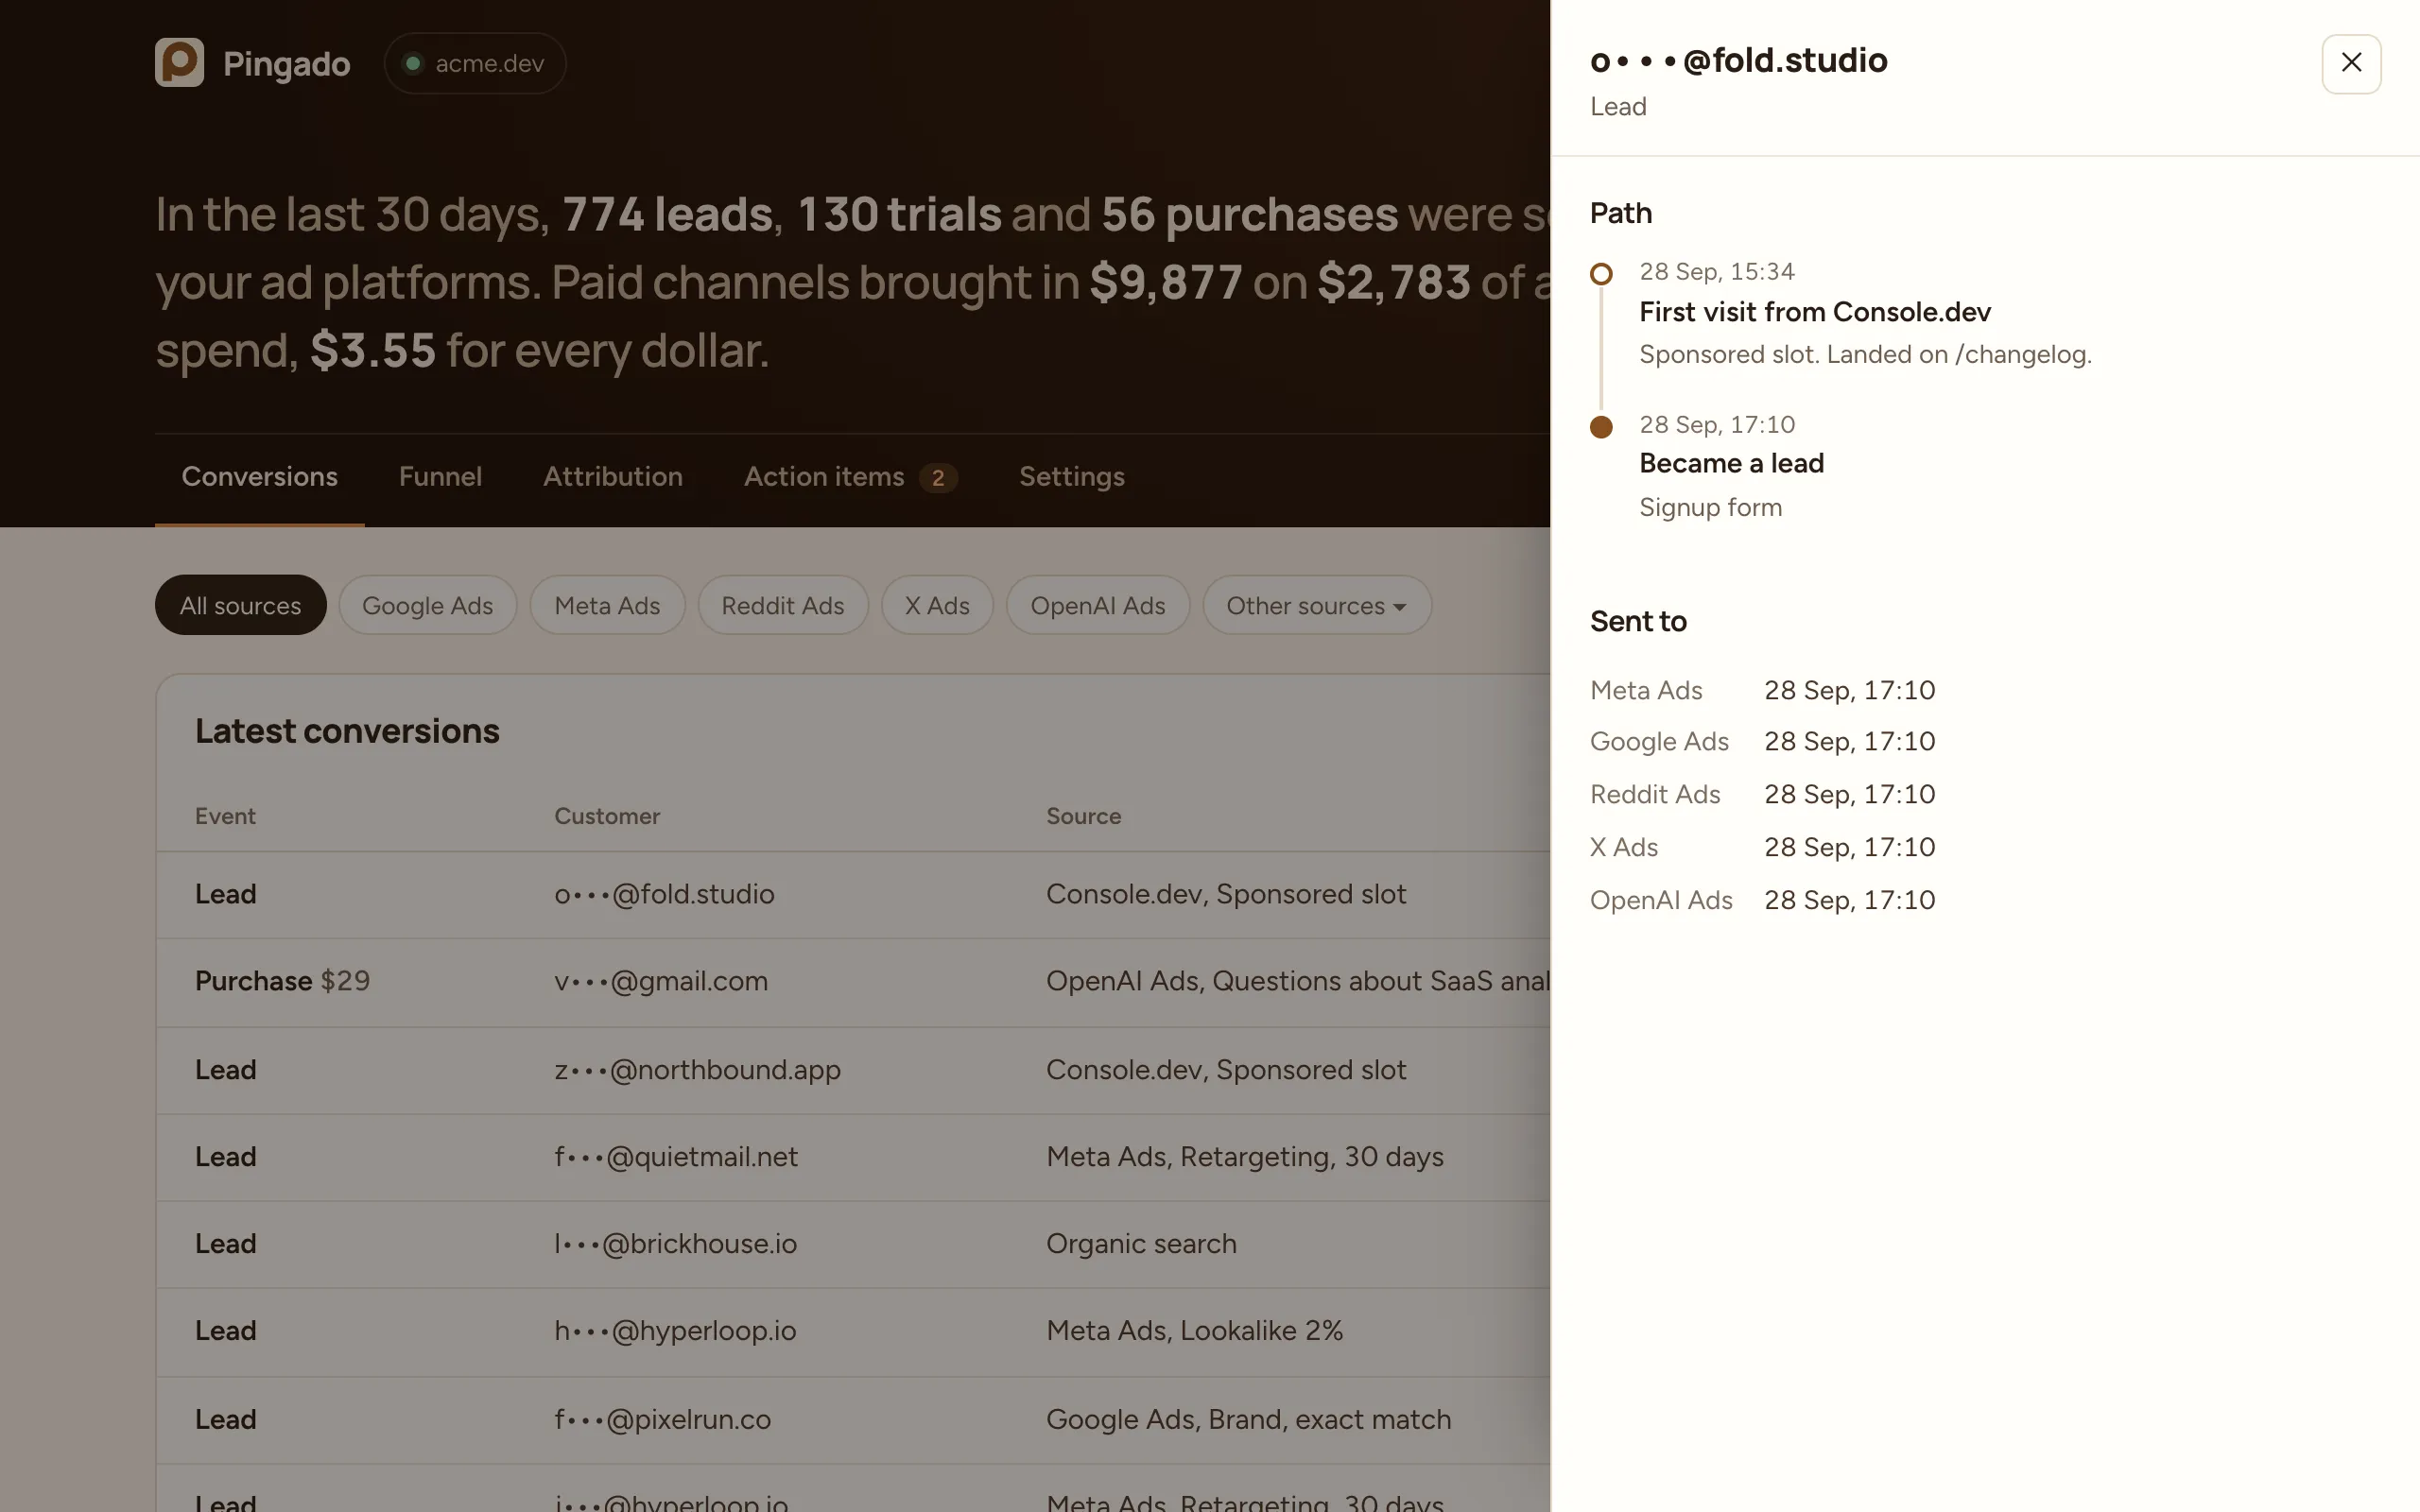Open the o•••@fold.studio lead row

point(853,894)
